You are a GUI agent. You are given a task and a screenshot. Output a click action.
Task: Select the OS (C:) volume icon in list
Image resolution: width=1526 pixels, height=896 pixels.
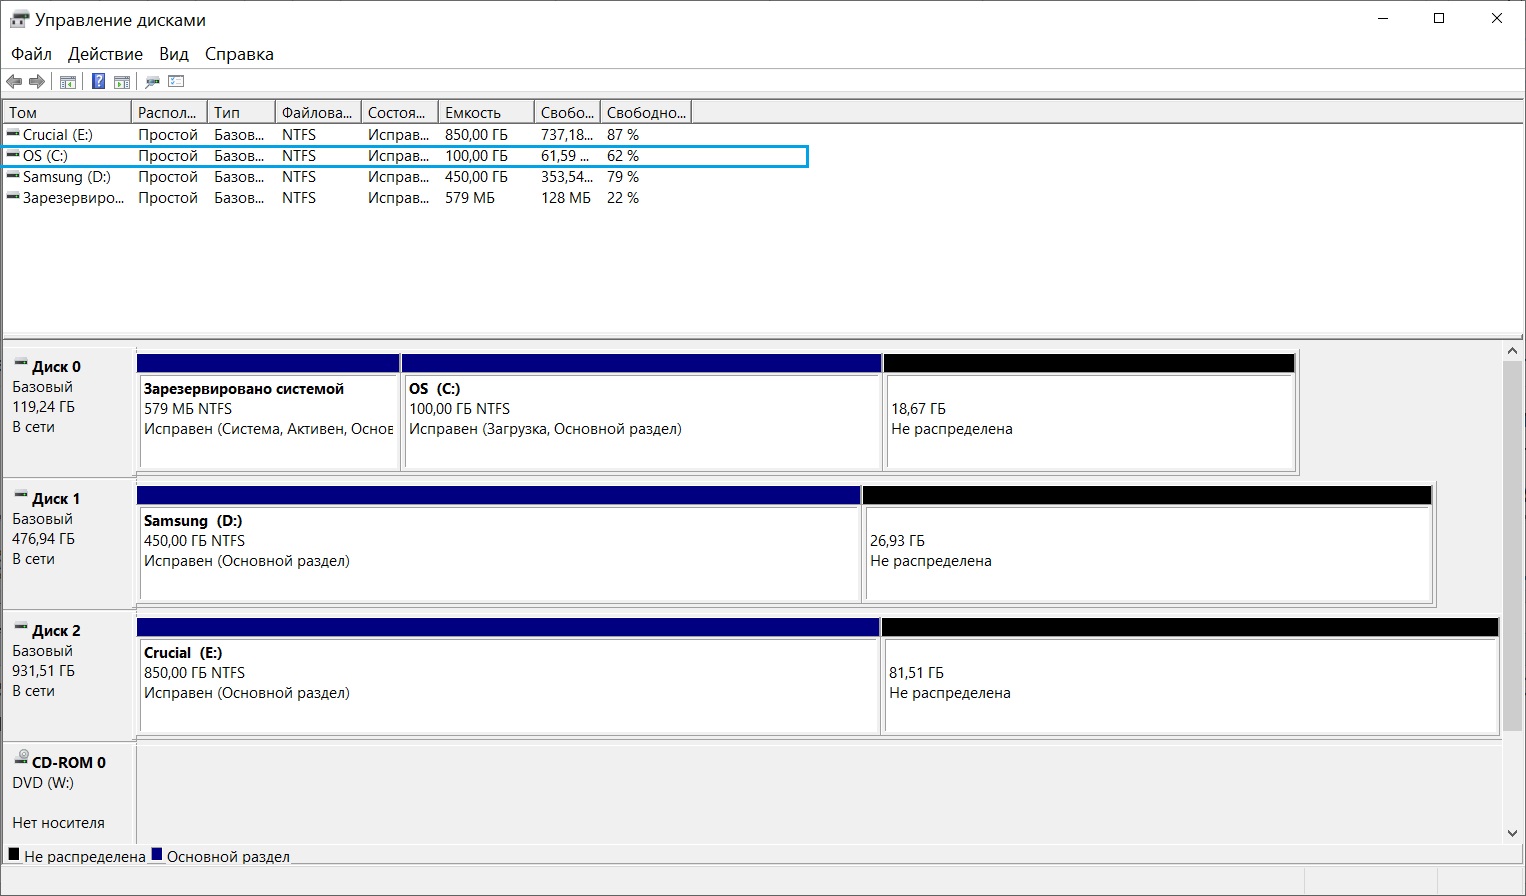13,155
